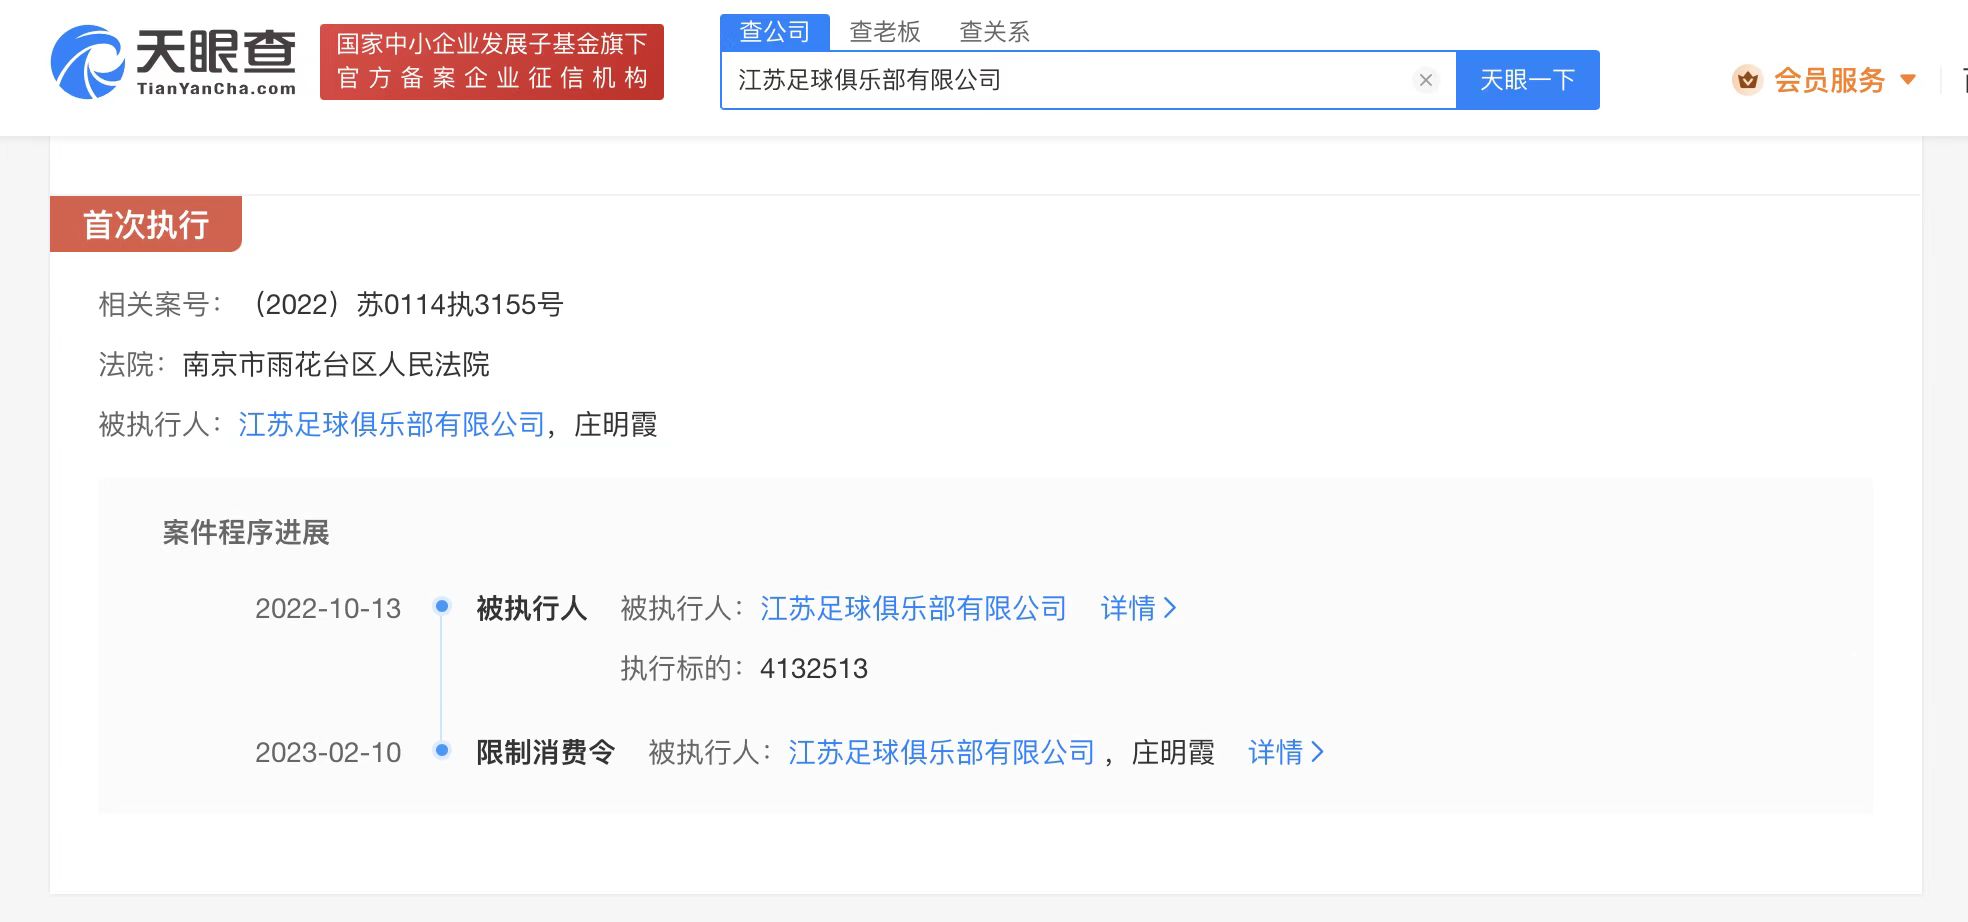Click the bold 限制消费令 label
Image resolution: width=1968 pixels, height=922 pixels.
546,752
